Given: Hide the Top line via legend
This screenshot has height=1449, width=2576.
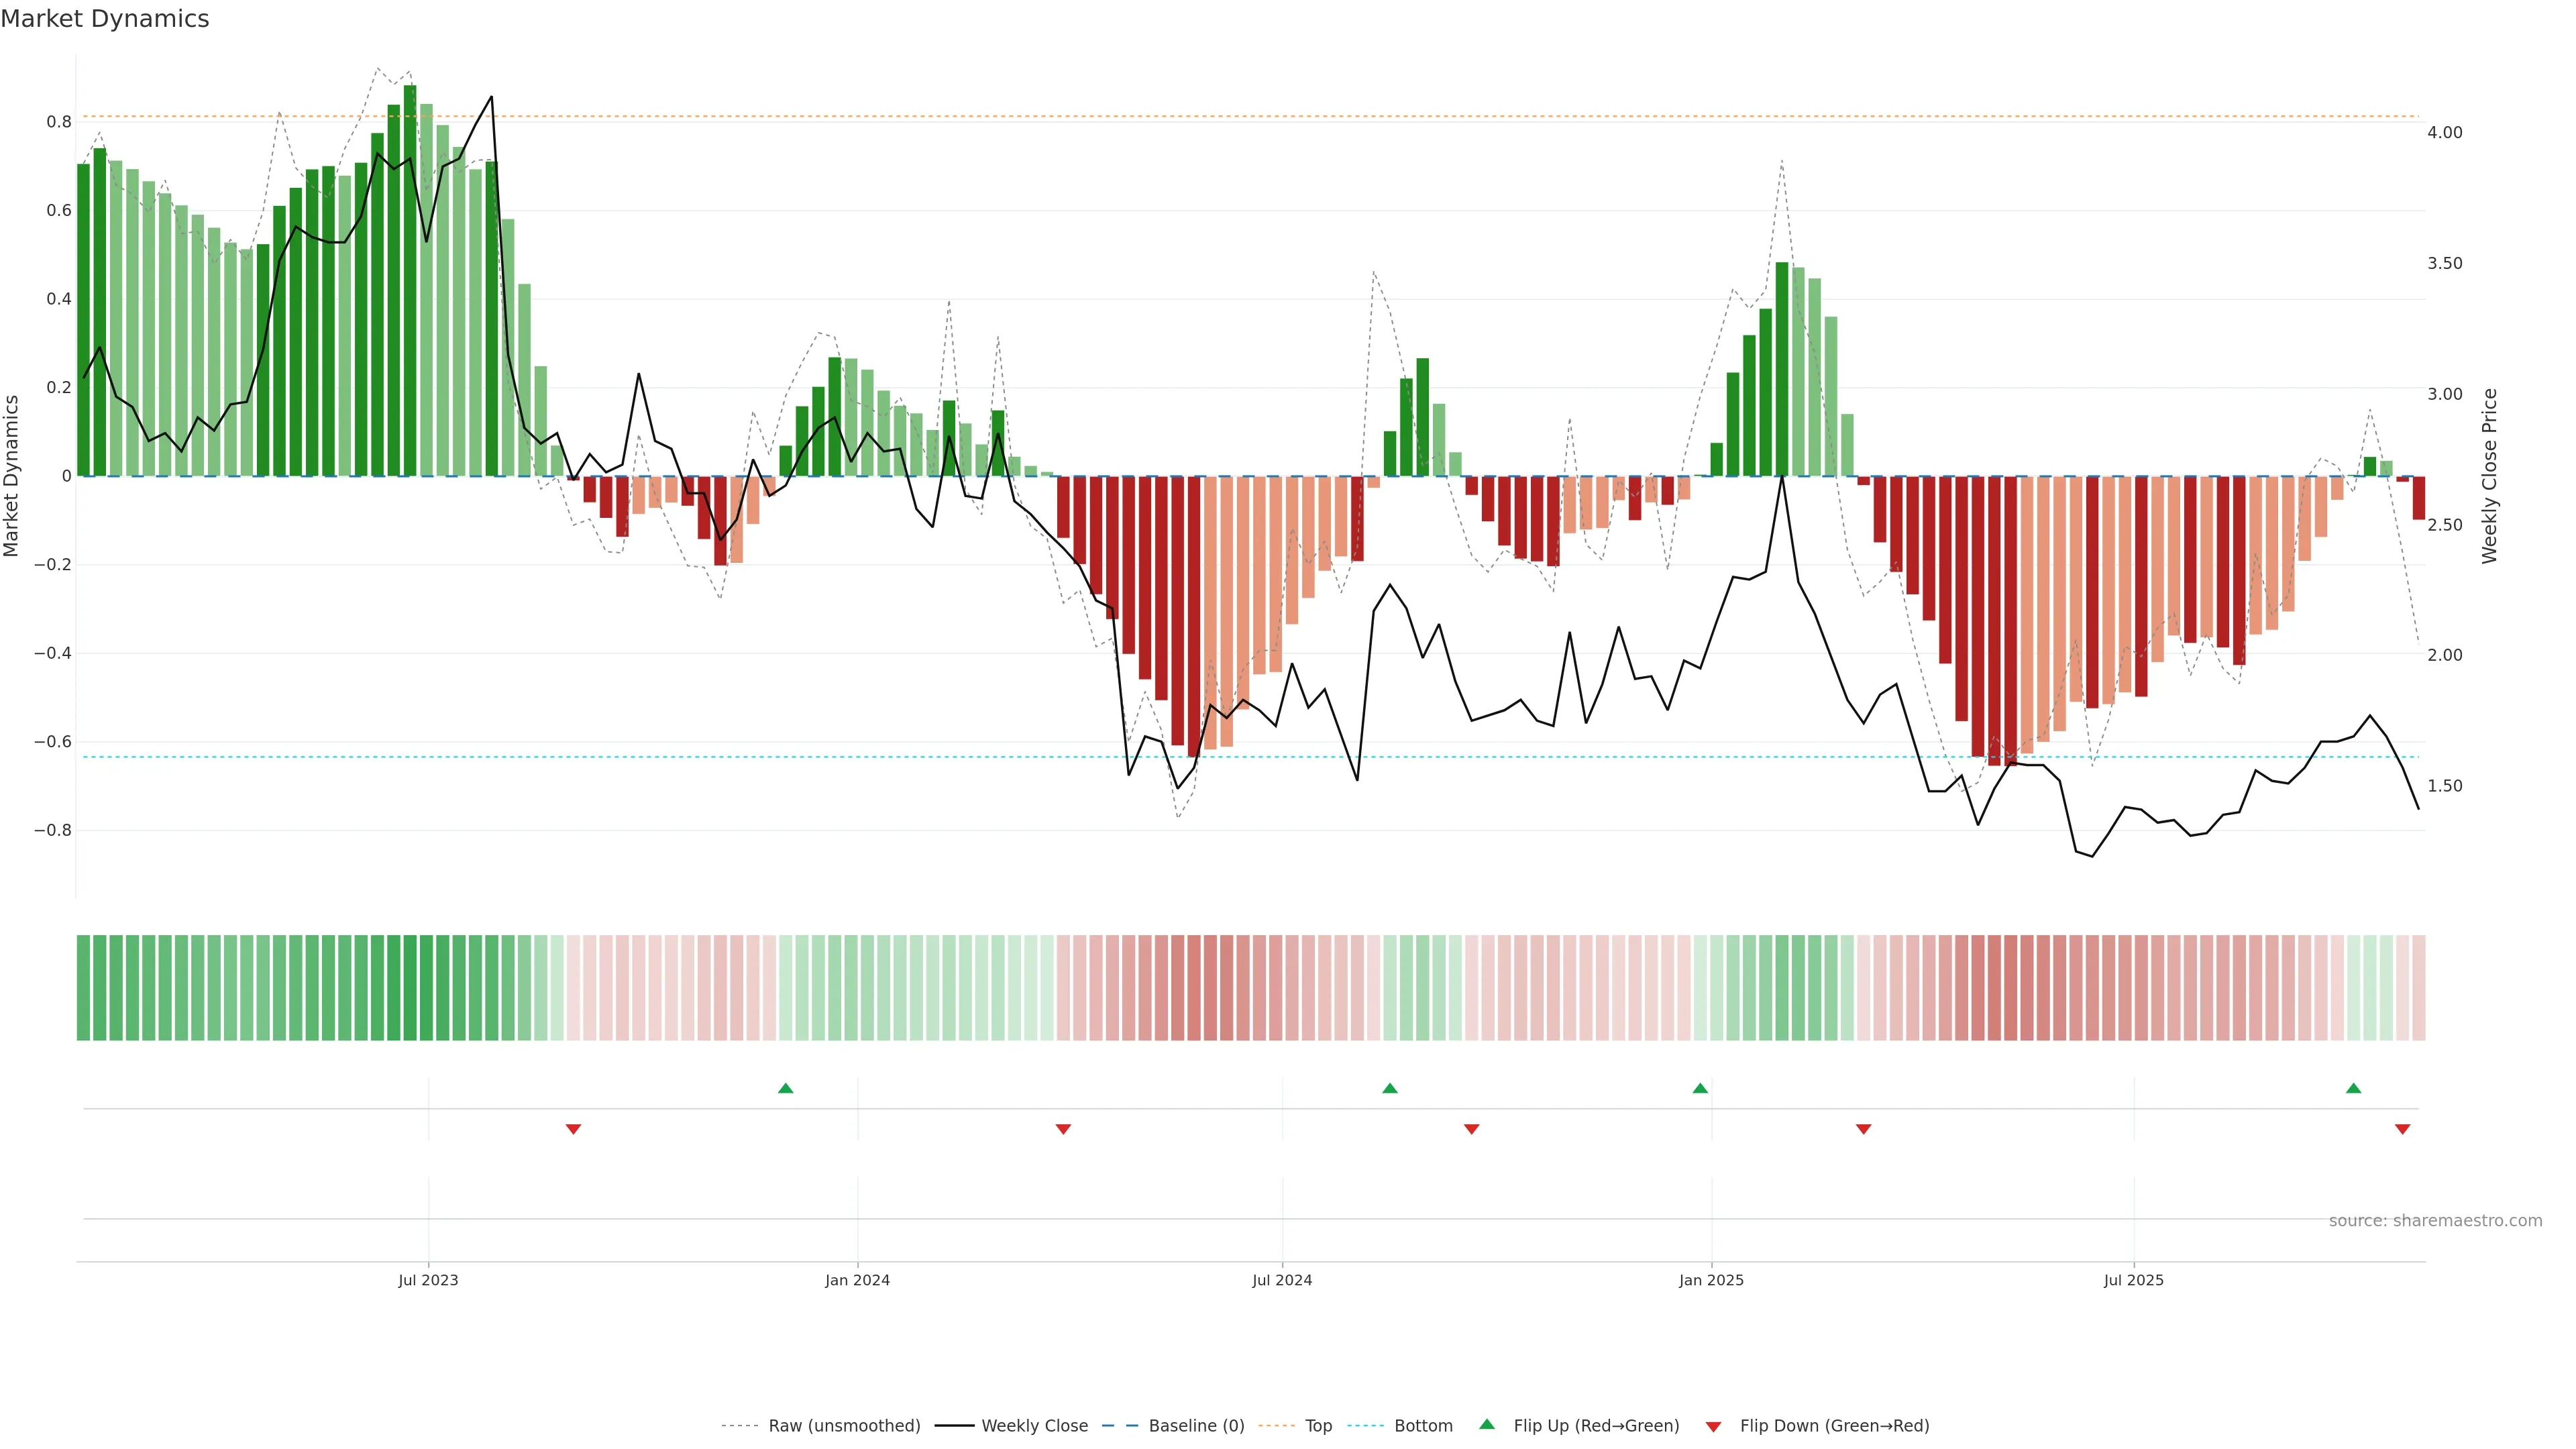Looking at the screenshot, I should point(1318,1426).
